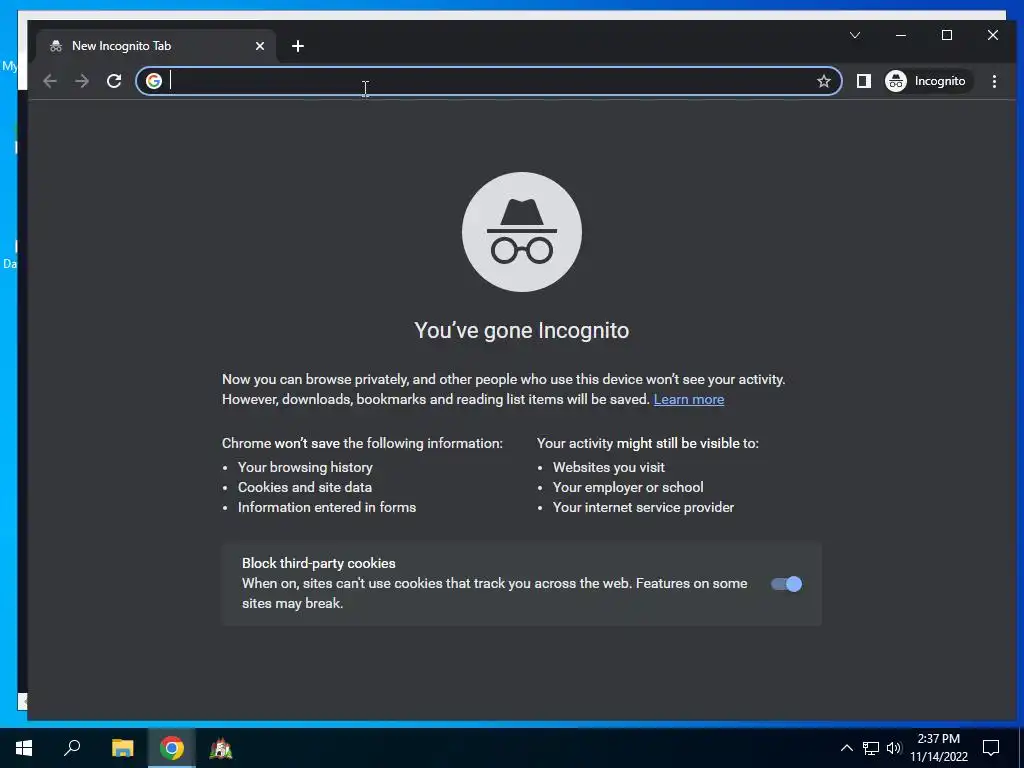
Task: Open the Windows Start menu
Action: click(x=24, y=748)
